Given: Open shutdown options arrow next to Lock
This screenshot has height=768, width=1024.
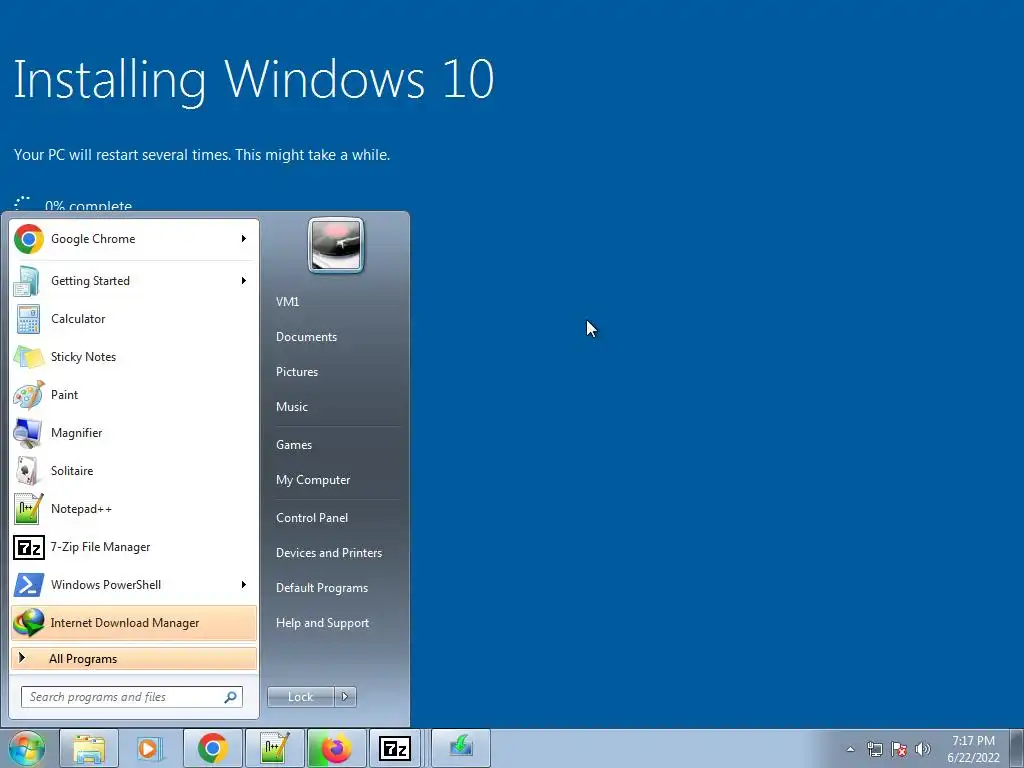Looking at the screenshot, I should (345, 697).
